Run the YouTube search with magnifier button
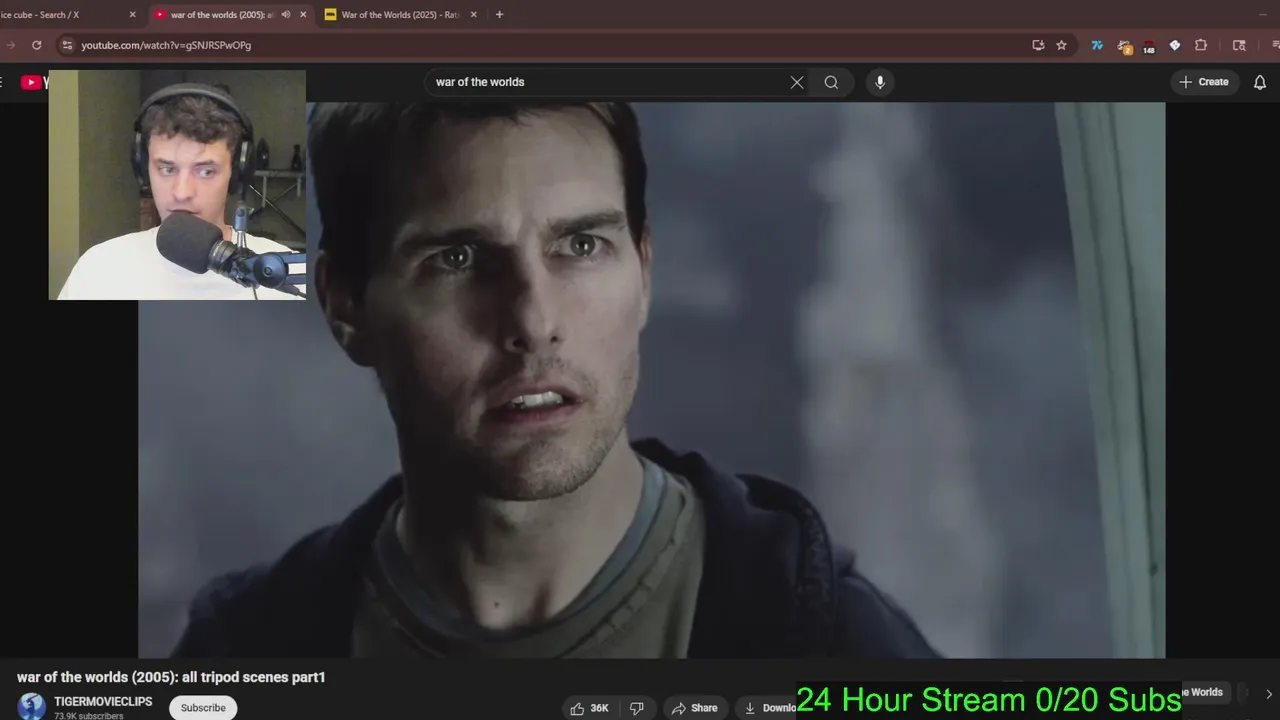The image size is (1280, 720). click(x=831, y=82)
